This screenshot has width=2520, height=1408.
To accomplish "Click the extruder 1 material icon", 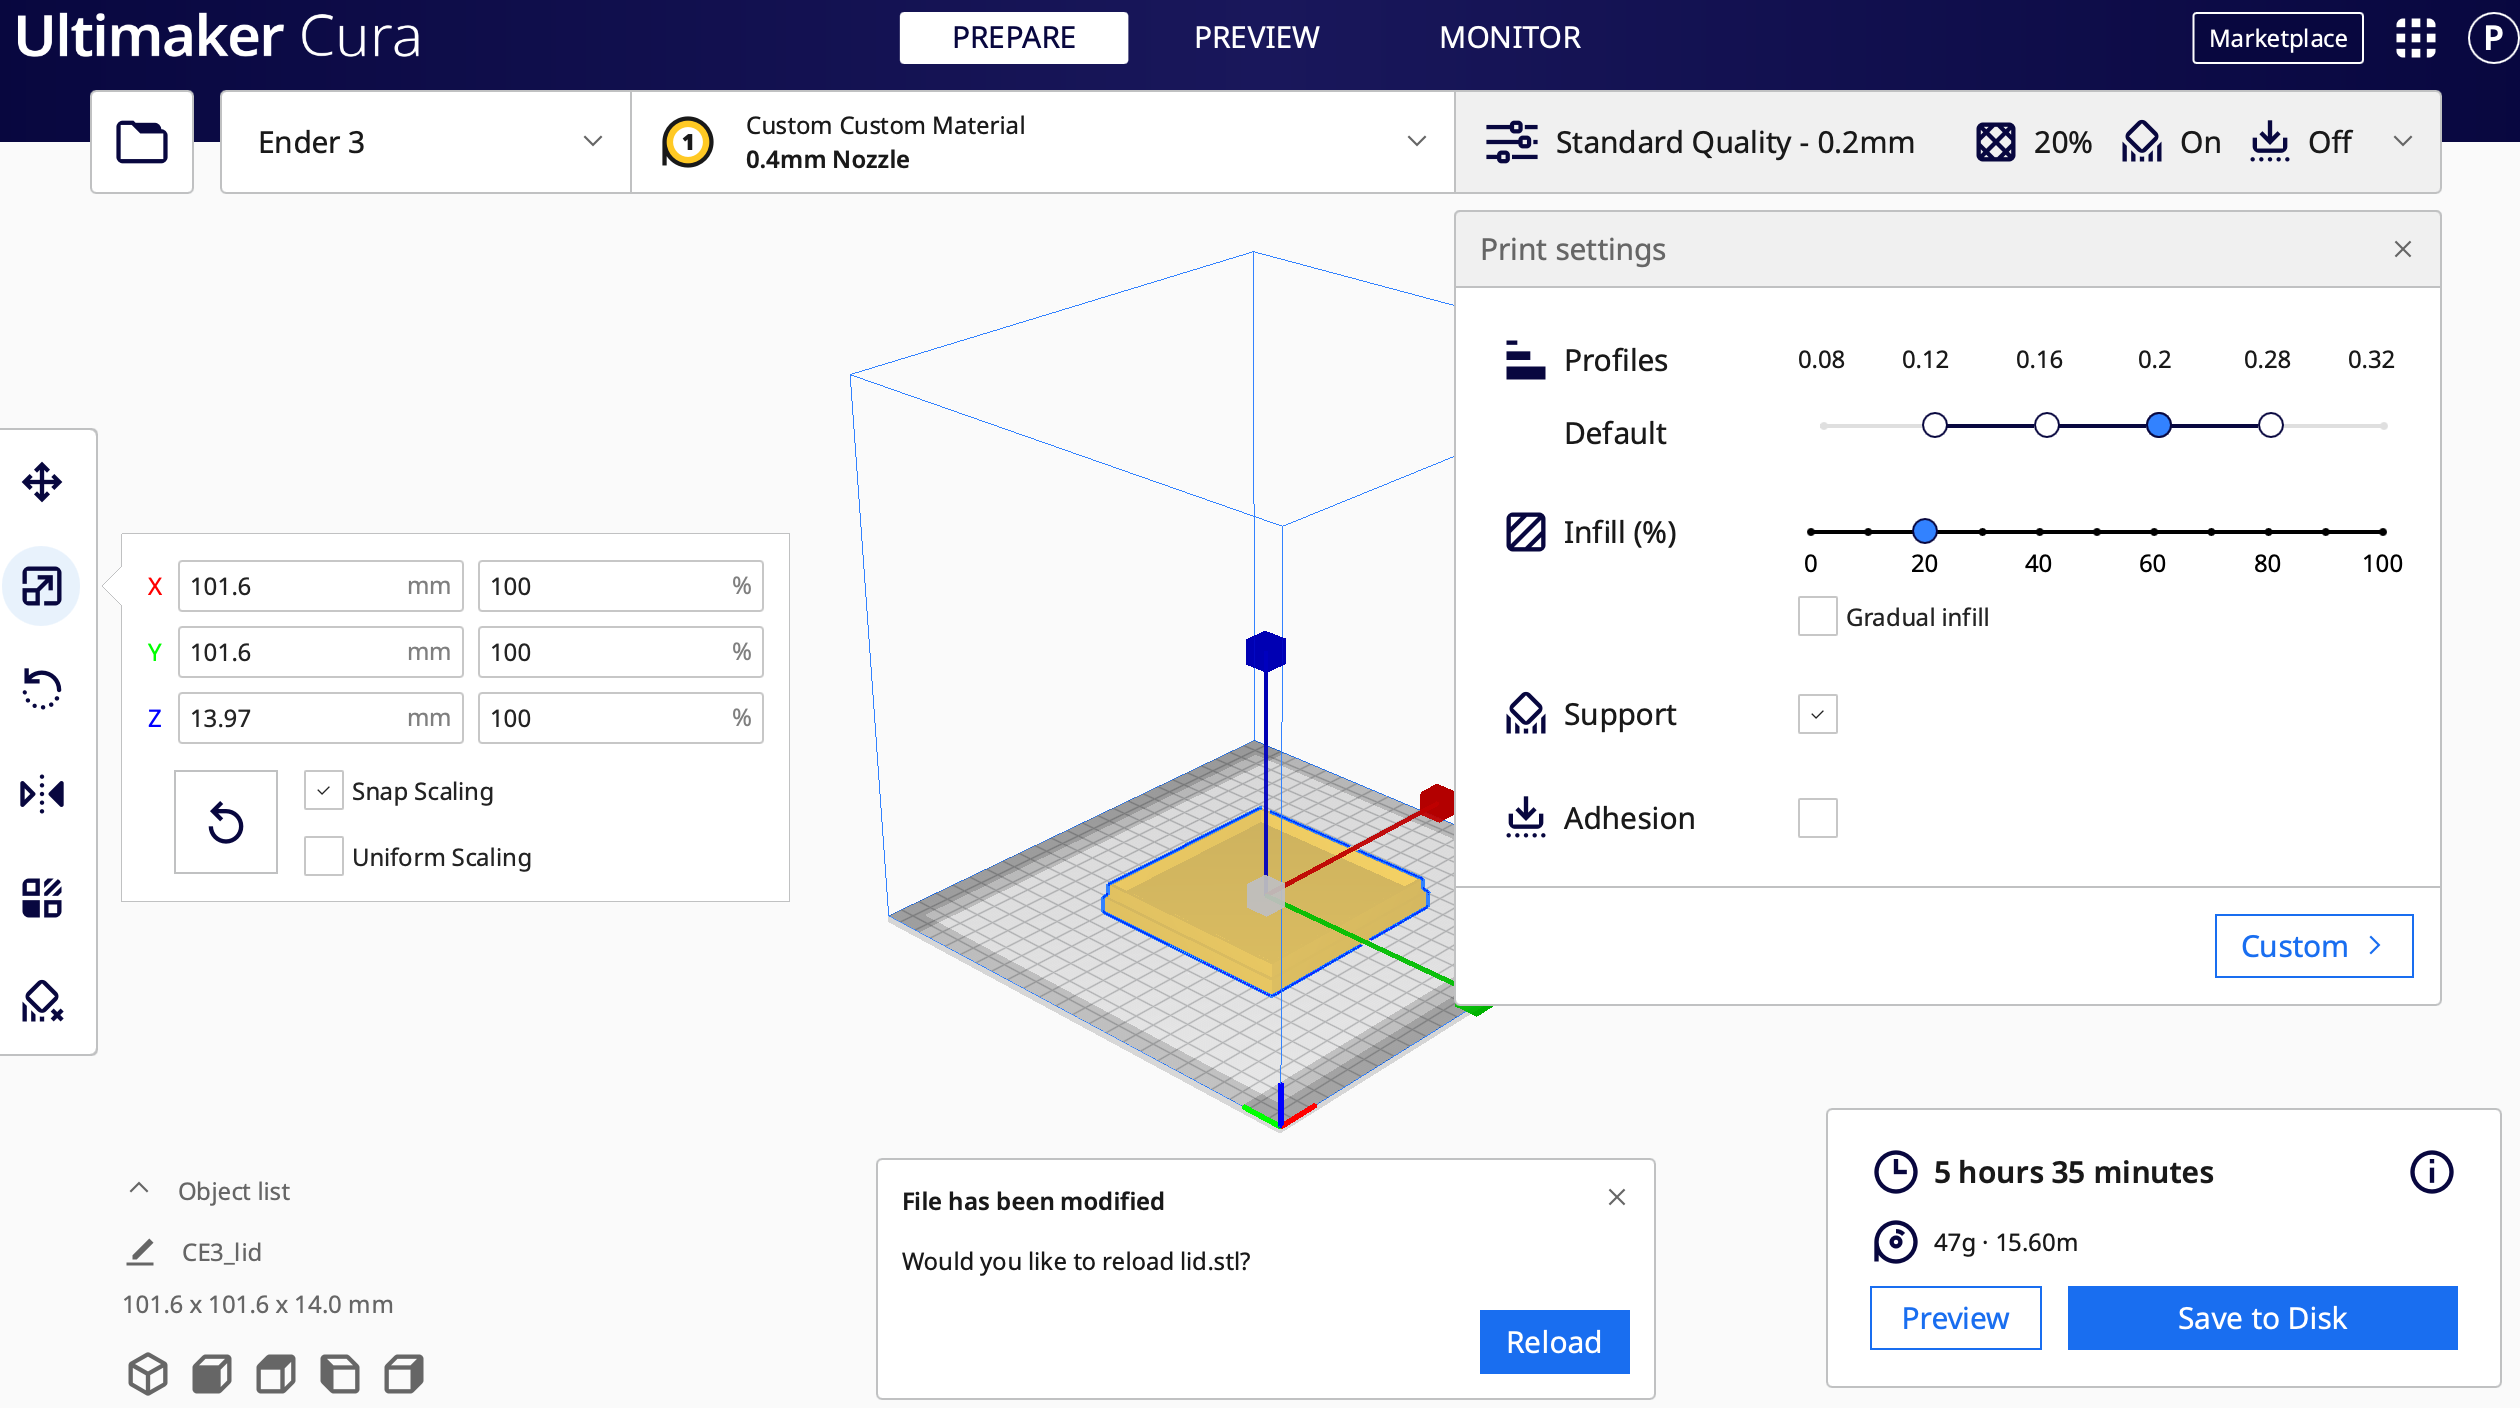I will click(x=688, y=142).
